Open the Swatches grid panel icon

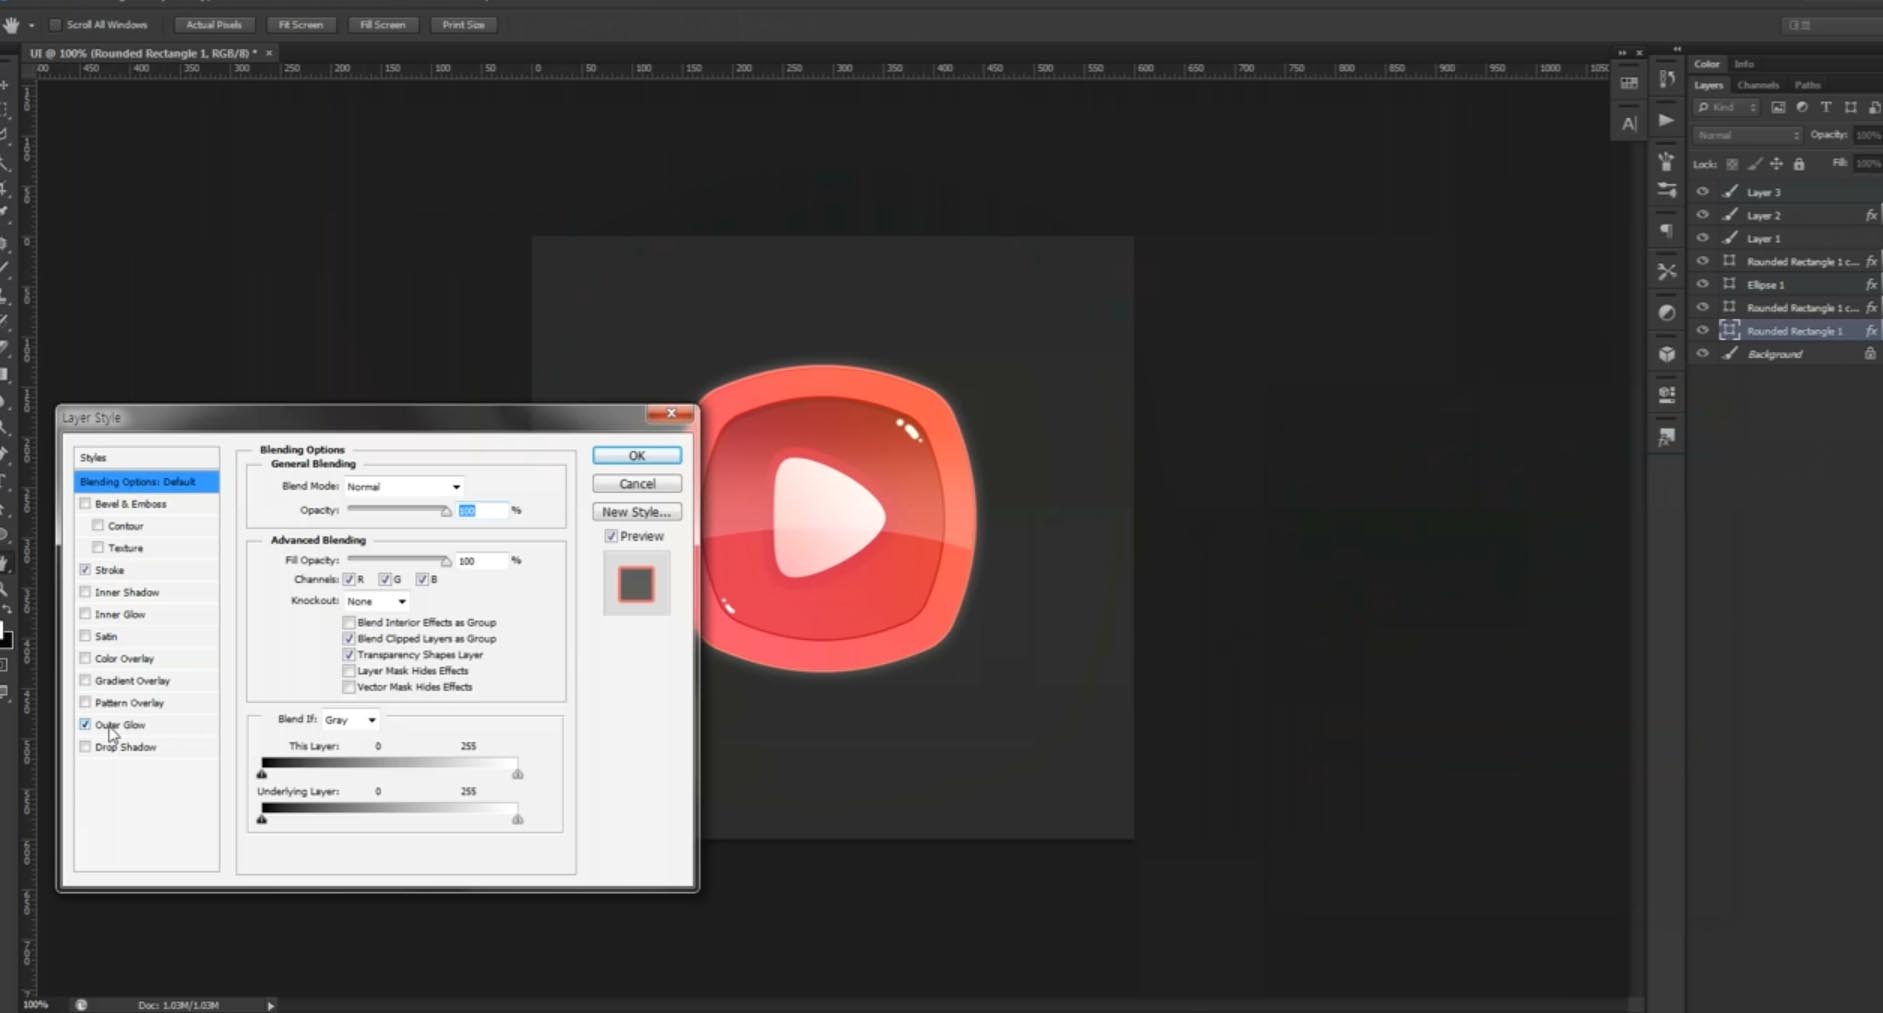[x=1629, y=83]
